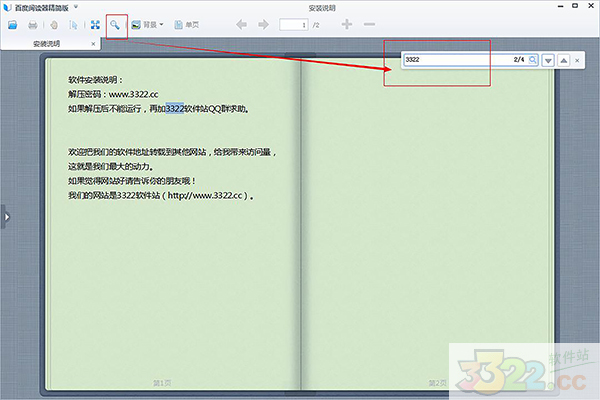Image resolution: width=600 pixels, height=400 pixels.
Task: Click text line 解压密码：www.3322.cc
Action: (x=113, y=94)
